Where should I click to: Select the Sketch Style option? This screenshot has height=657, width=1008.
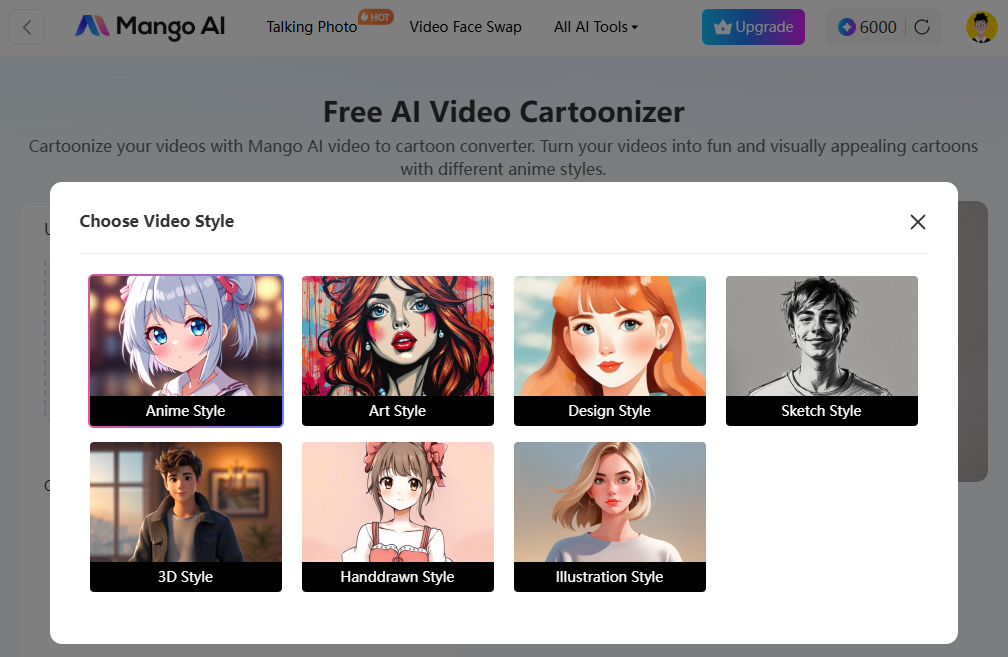pyautogui.click(x=821, y=351)
